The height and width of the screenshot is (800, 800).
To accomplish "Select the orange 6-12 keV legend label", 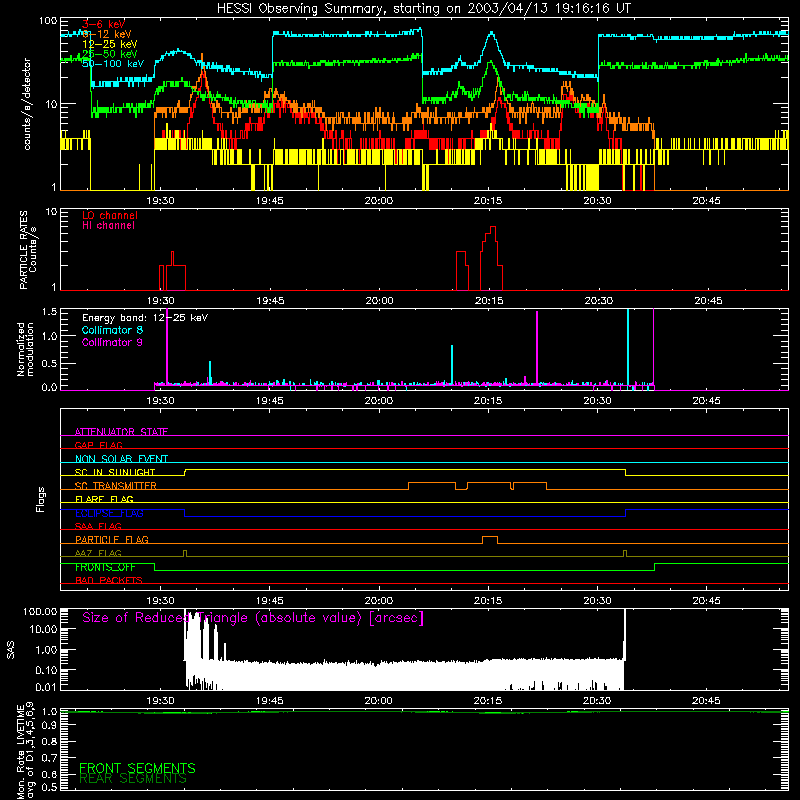I will tap(107, 34).
